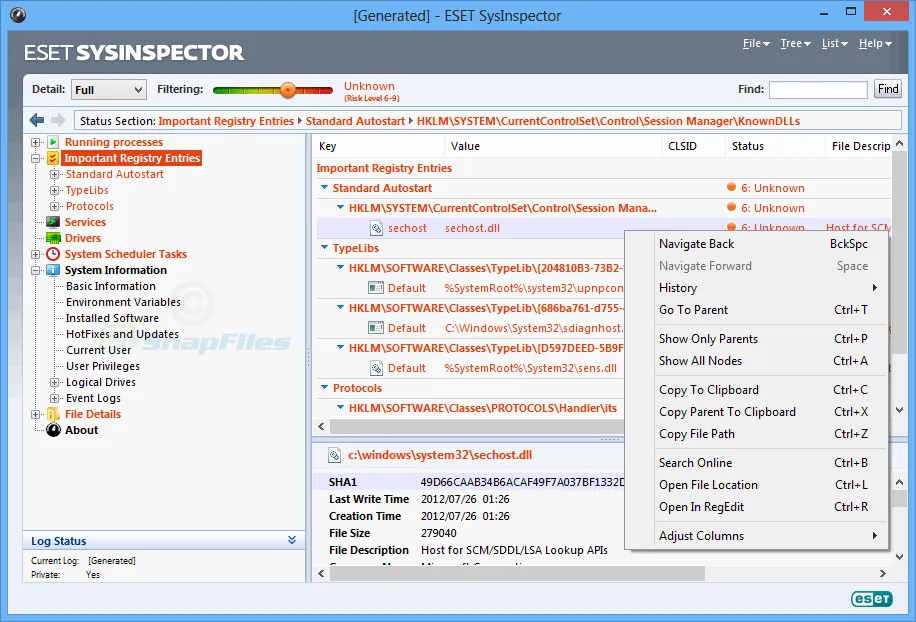Click Important Registry Entries breadcrumb link

pyautogui.click(x=226, y=121)
